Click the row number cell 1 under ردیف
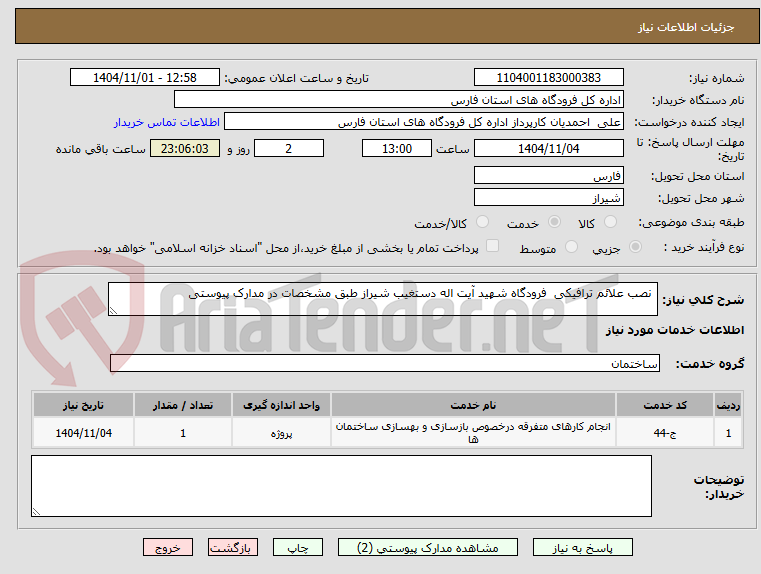 [728, 433]
